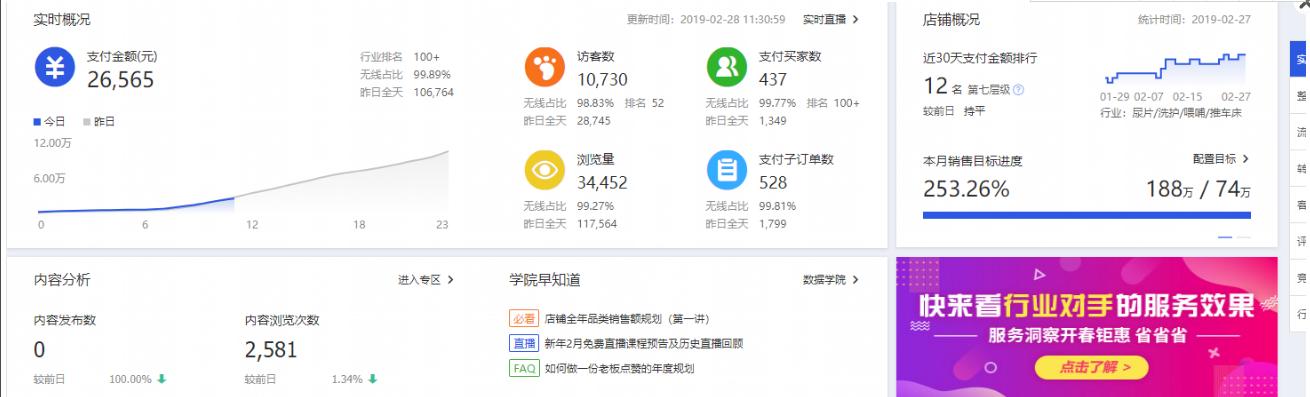Click 排名 52 under 访客数
The height and width of the screenshot is (397, 1310).
click(644, 103)
